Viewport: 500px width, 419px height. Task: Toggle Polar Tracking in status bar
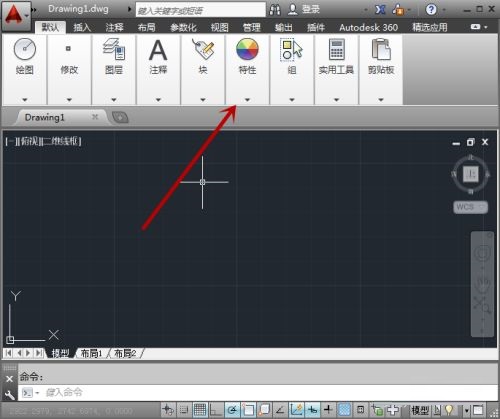point(232,410)
